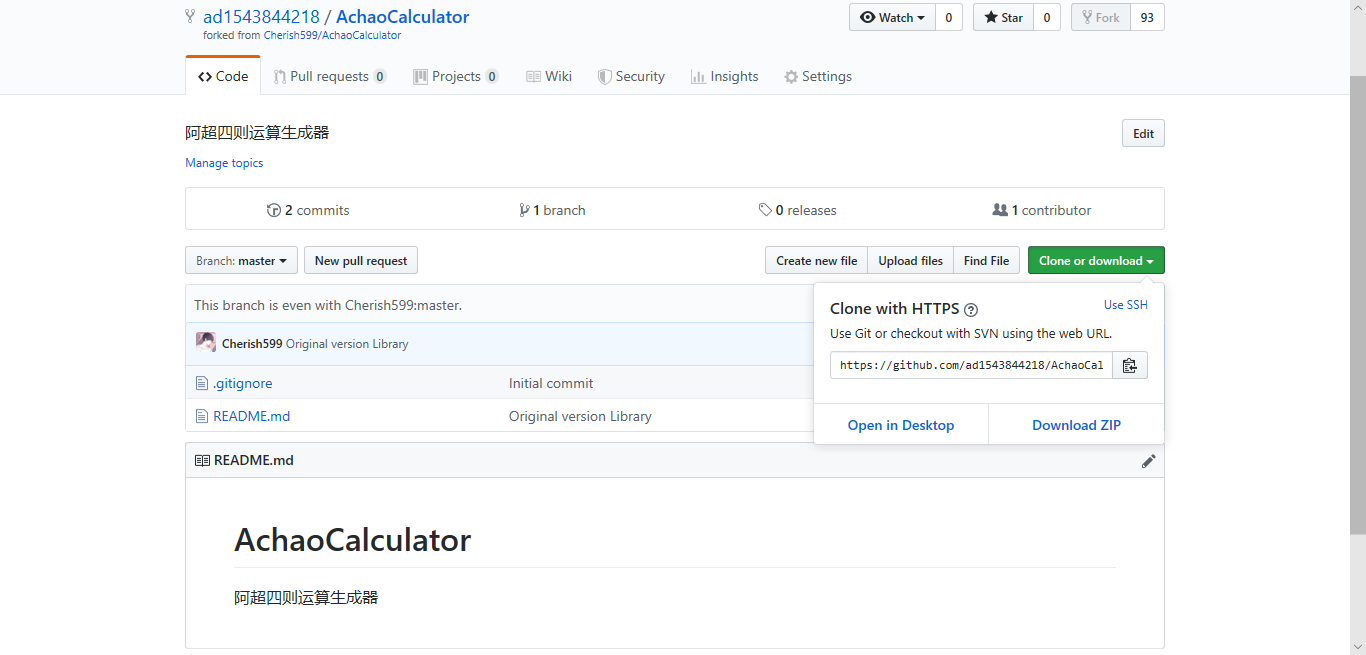
Task: Select the HTTPS clone URL field
Action: [971, 365]
